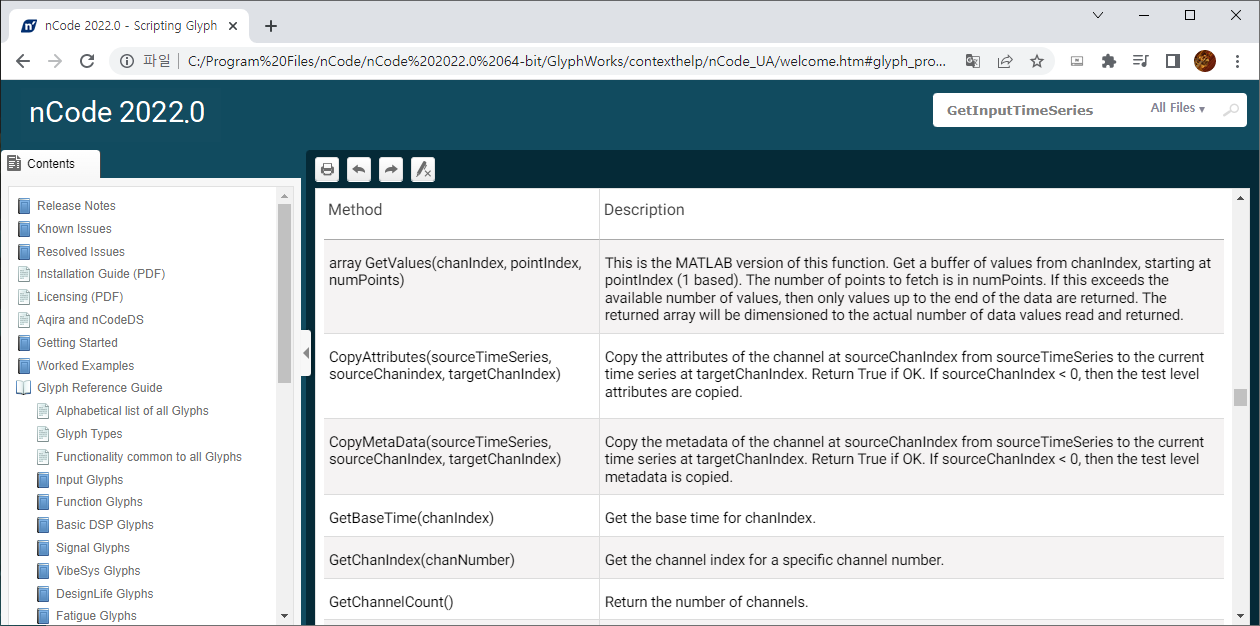Open Alphabetical list of all Glyphs
Screen dimensions: 1260x626
click(132, 411)
